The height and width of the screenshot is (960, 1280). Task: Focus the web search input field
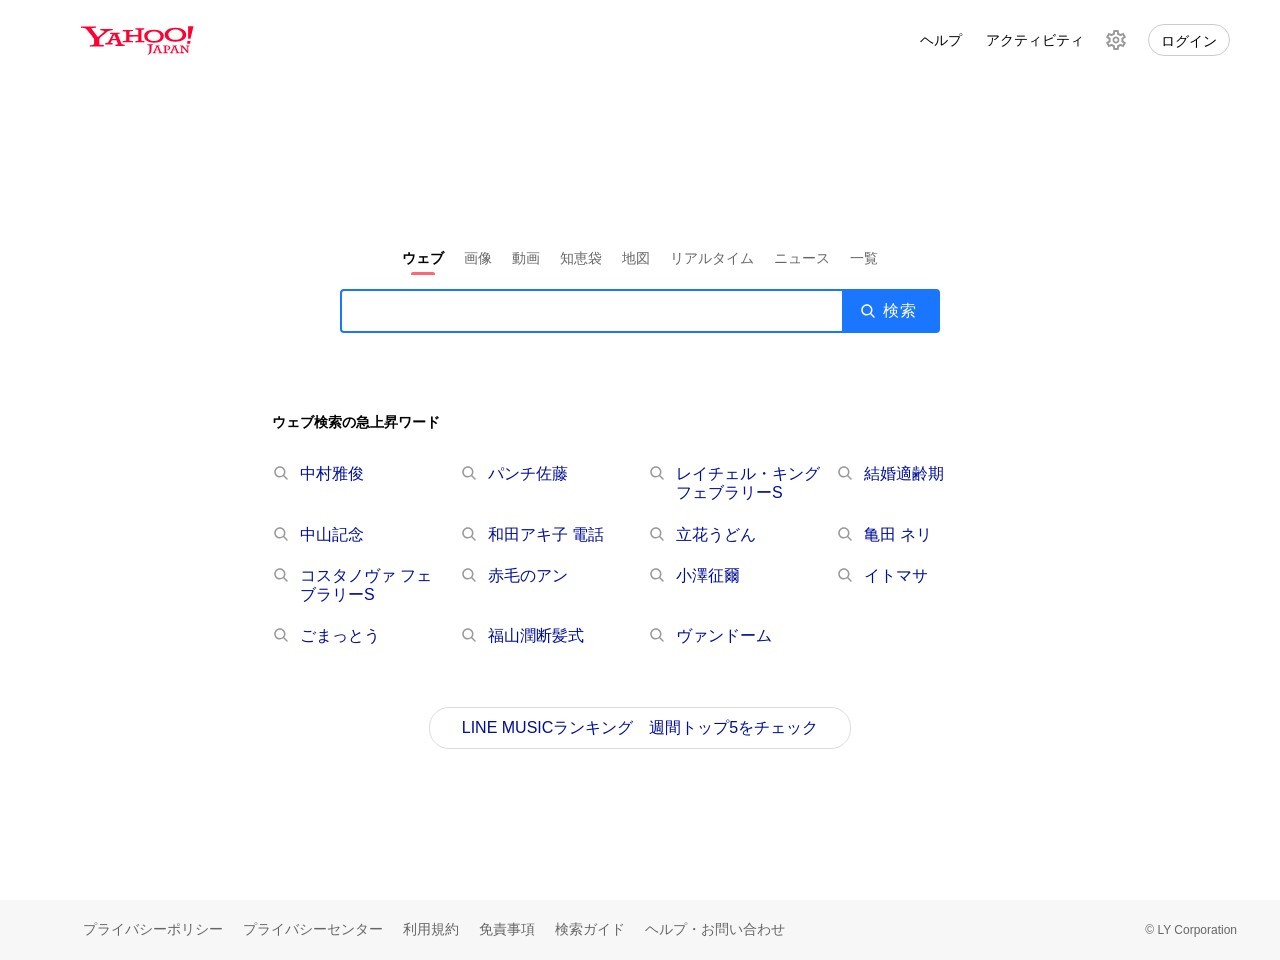tap(592, 311)
